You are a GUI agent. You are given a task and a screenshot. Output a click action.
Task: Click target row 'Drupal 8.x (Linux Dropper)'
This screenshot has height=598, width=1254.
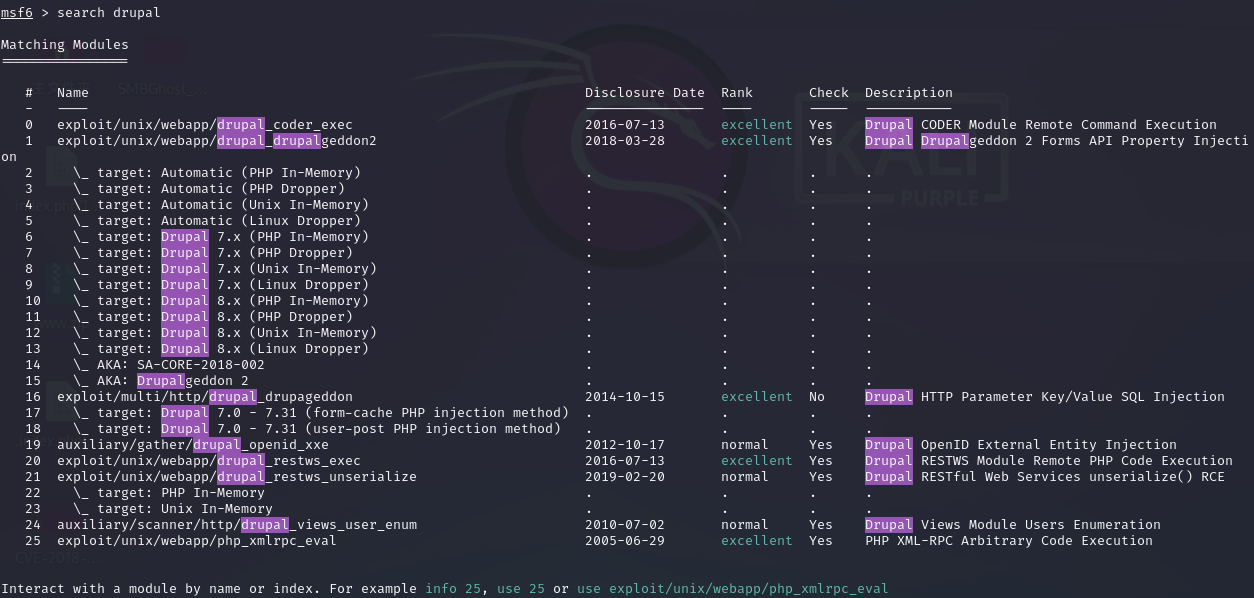pyautogui.click(x=221, y=349)
